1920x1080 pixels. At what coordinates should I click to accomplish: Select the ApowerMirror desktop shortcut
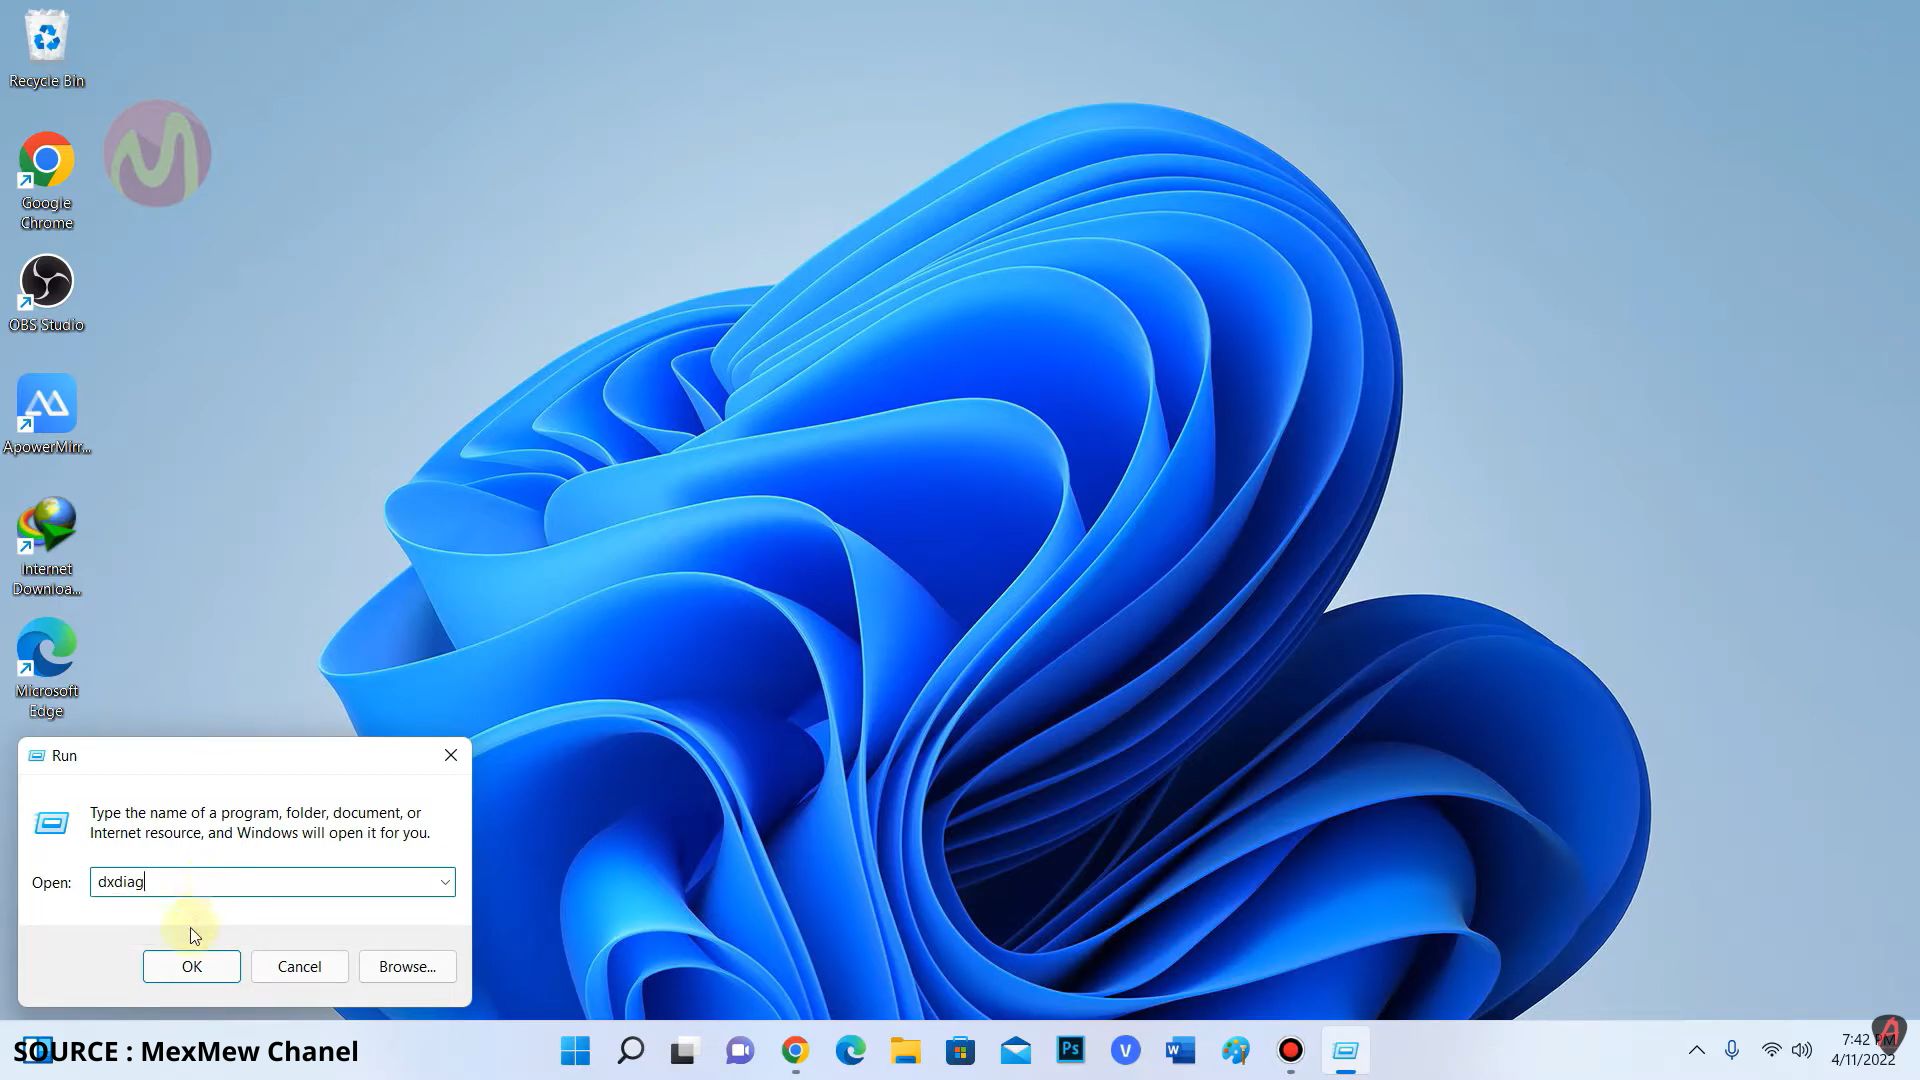click(46, 414)
